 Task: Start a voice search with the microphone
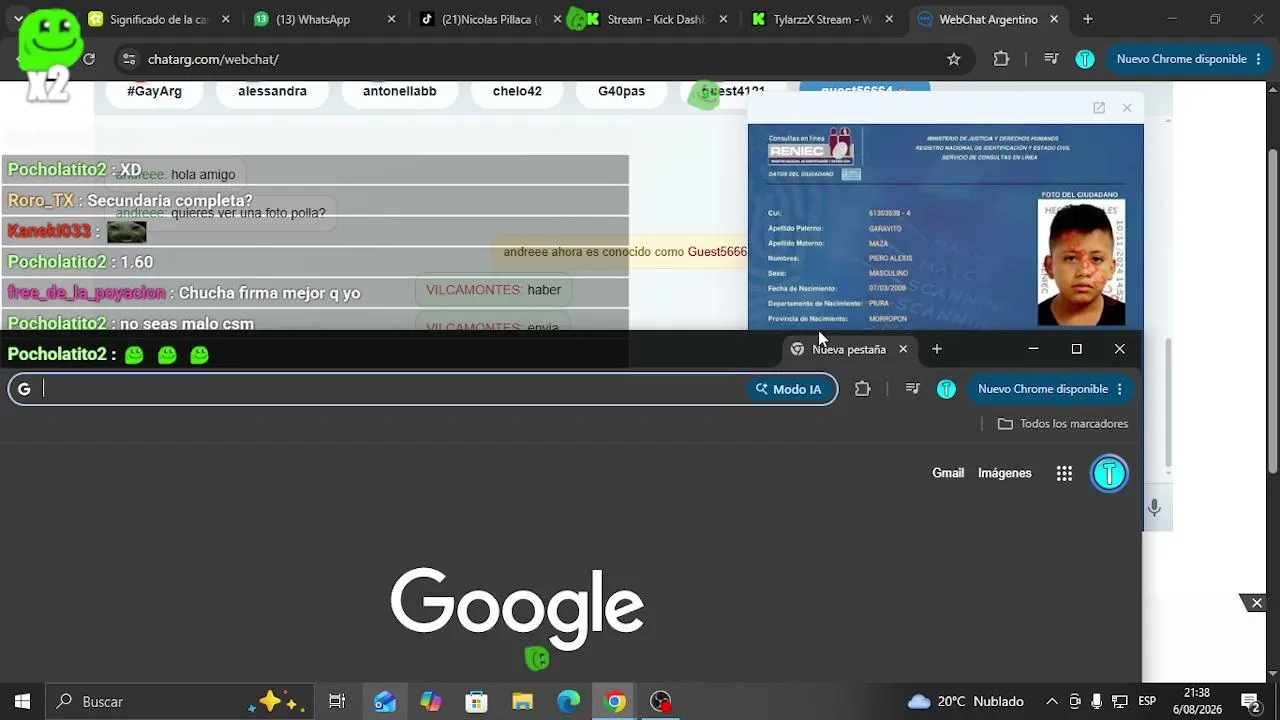pyautogui.click(x=1154, y=507)
